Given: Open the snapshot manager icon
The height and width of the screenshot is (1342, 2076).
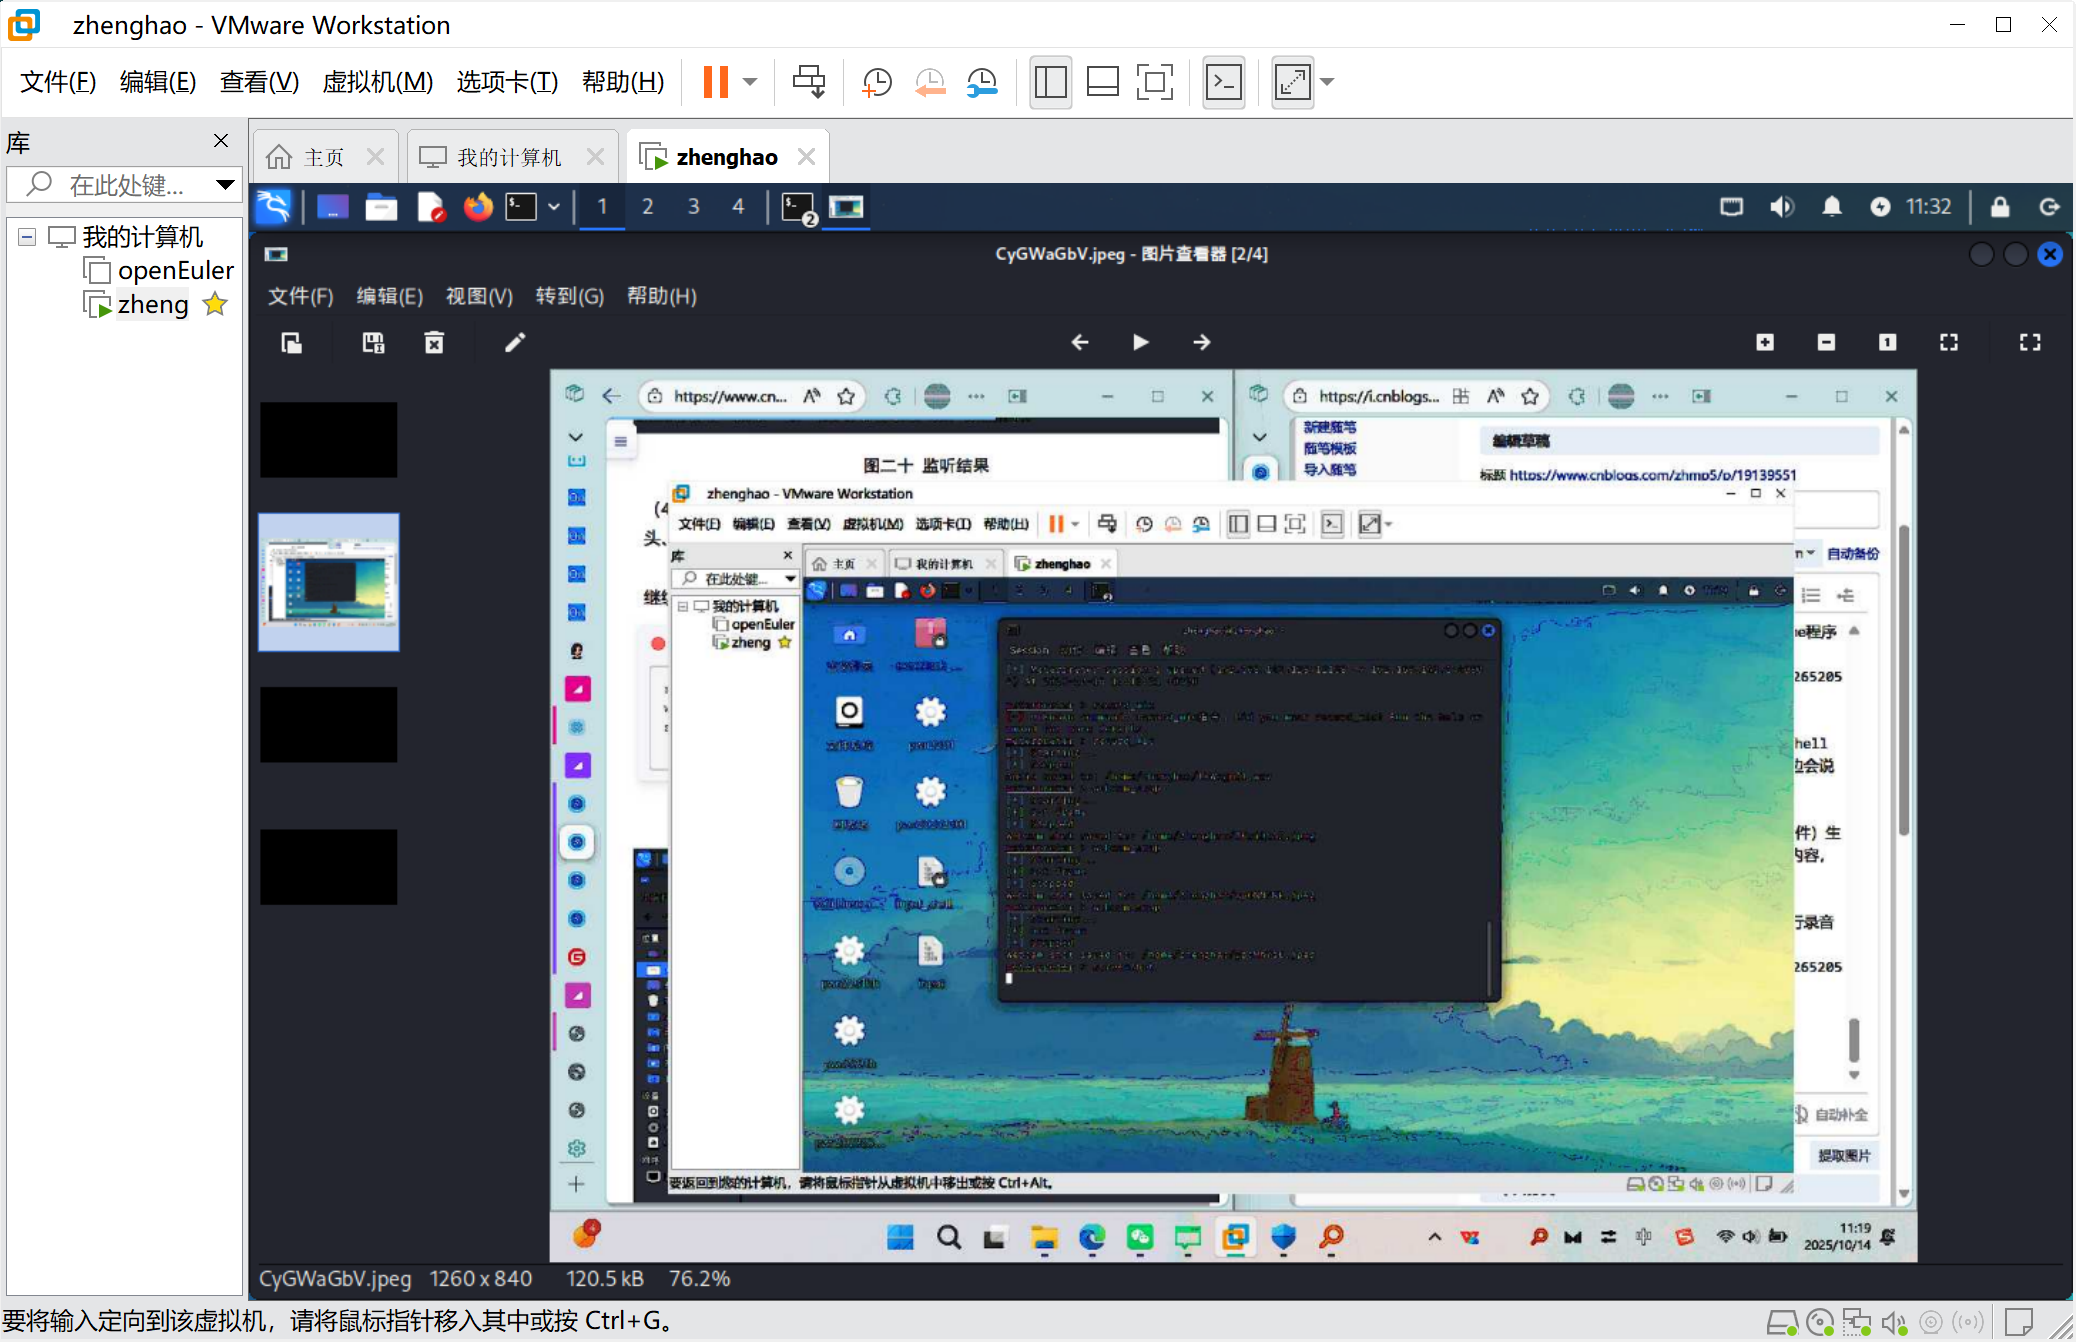Looking at the screenshot, I should click(982, 82).
